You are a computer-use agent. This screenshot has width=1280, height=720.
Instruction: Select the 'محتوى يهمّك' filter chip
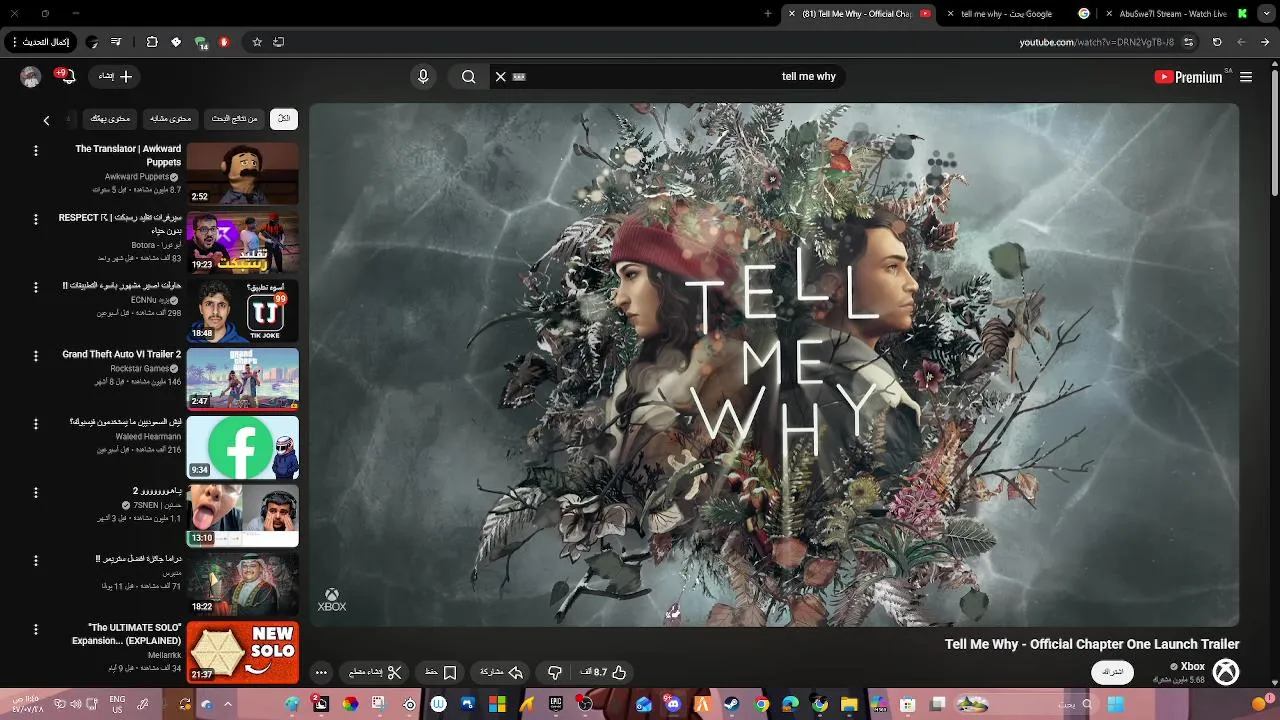pyautogui.click(x=110, y=119)
